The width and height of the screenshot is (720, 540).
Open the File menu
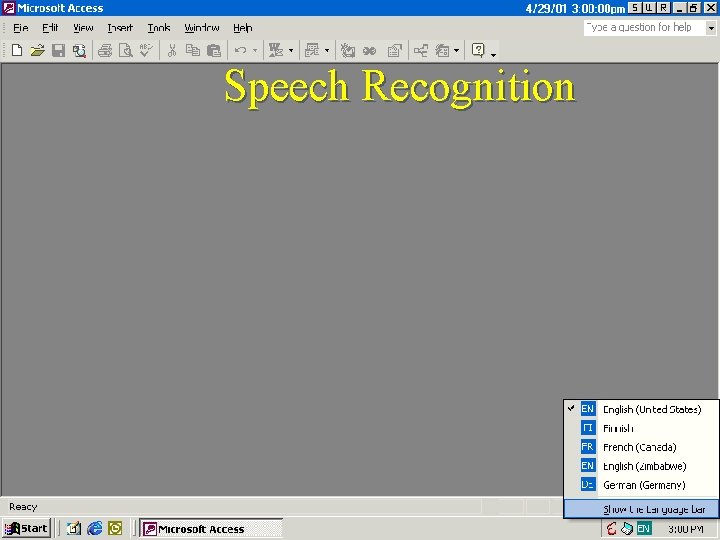[21, 28]
